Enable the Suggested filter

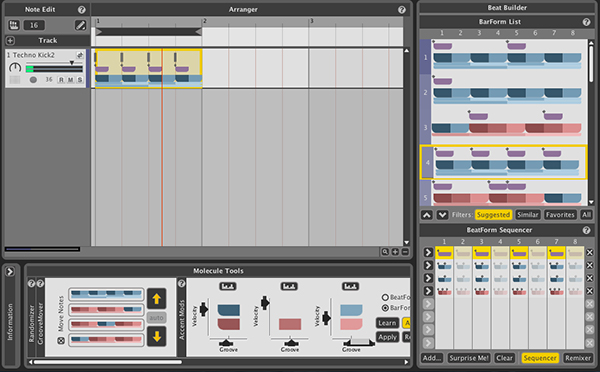tap(493, 215)
